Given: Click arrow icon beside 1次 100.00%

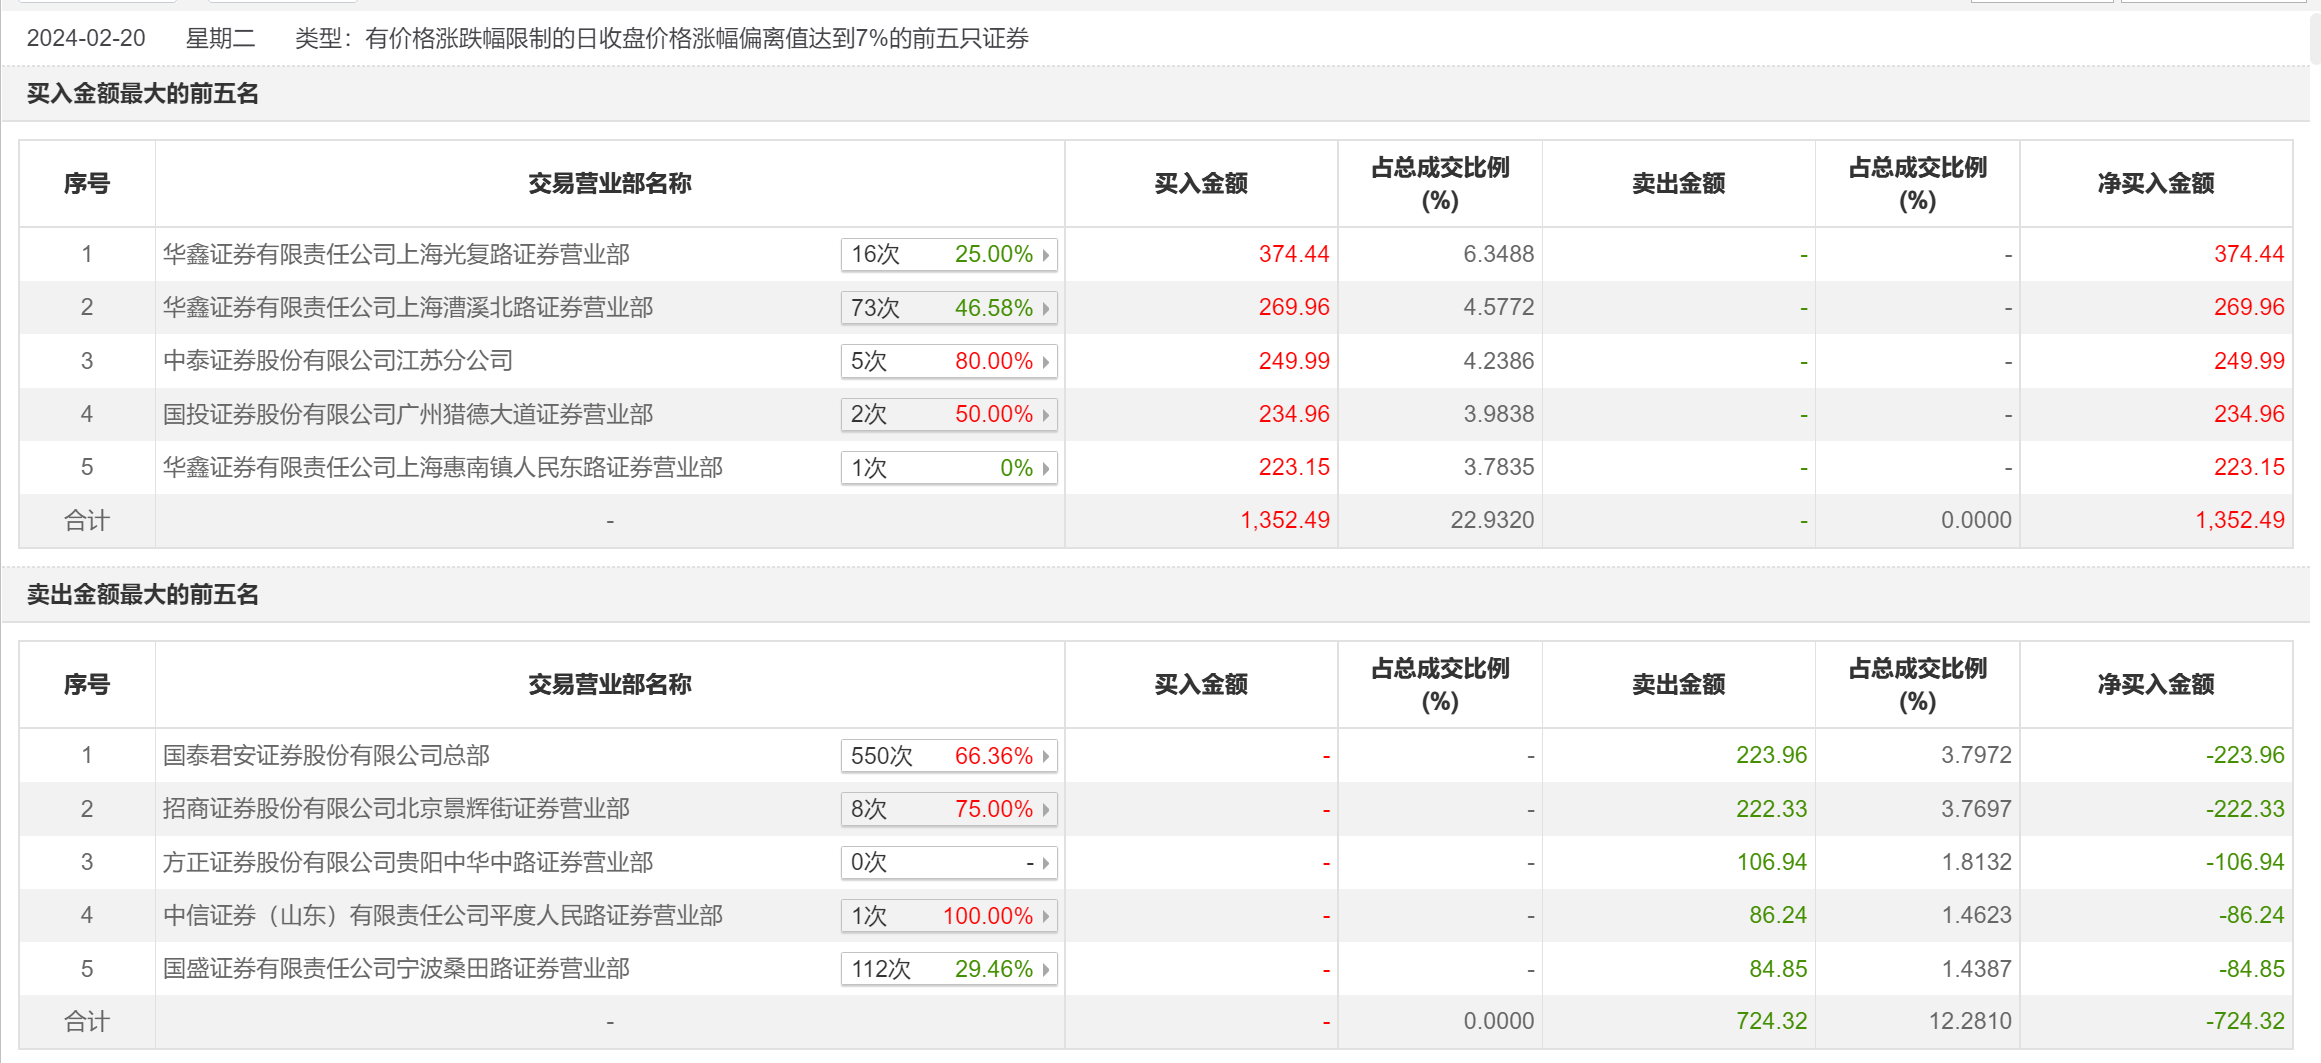Looking at the screenshot, I should (x=1046, y=916).
